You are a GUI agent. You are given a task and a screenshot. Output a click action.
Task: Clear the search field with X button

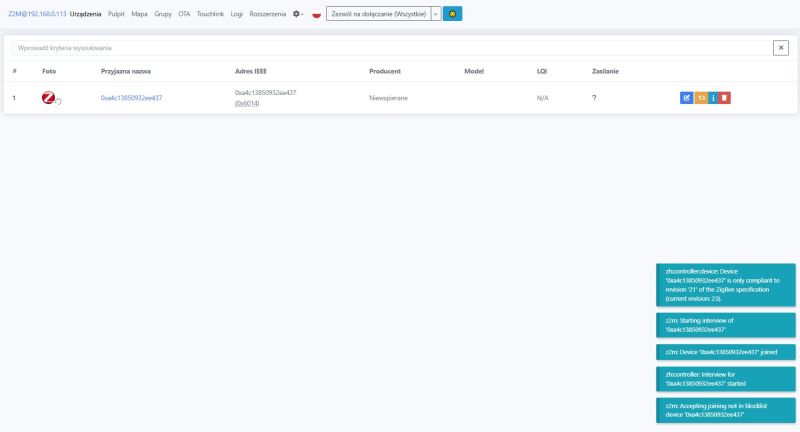(781, 48)
